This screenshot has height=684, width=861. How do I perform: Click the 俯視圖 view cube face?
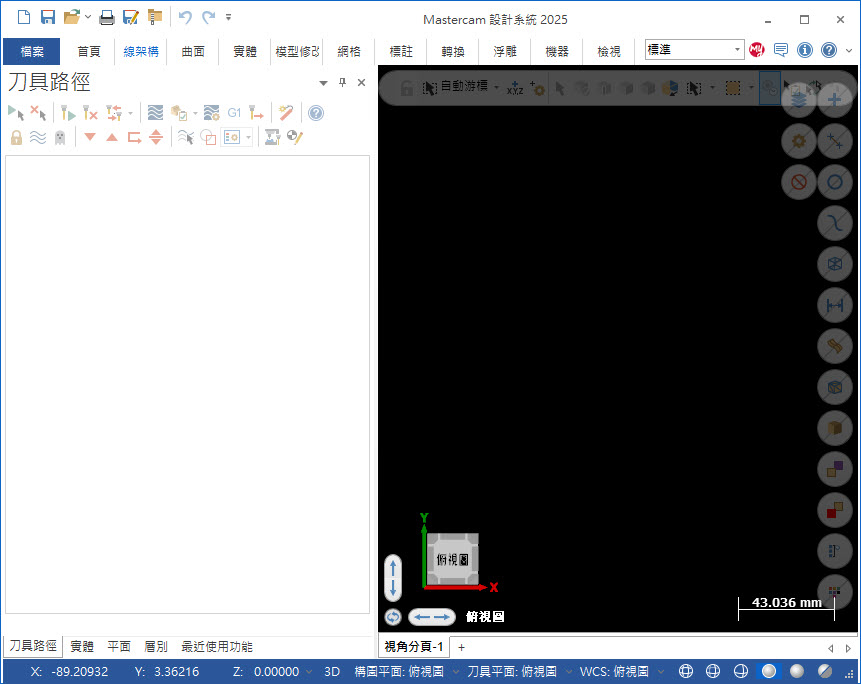click(452, 559)
